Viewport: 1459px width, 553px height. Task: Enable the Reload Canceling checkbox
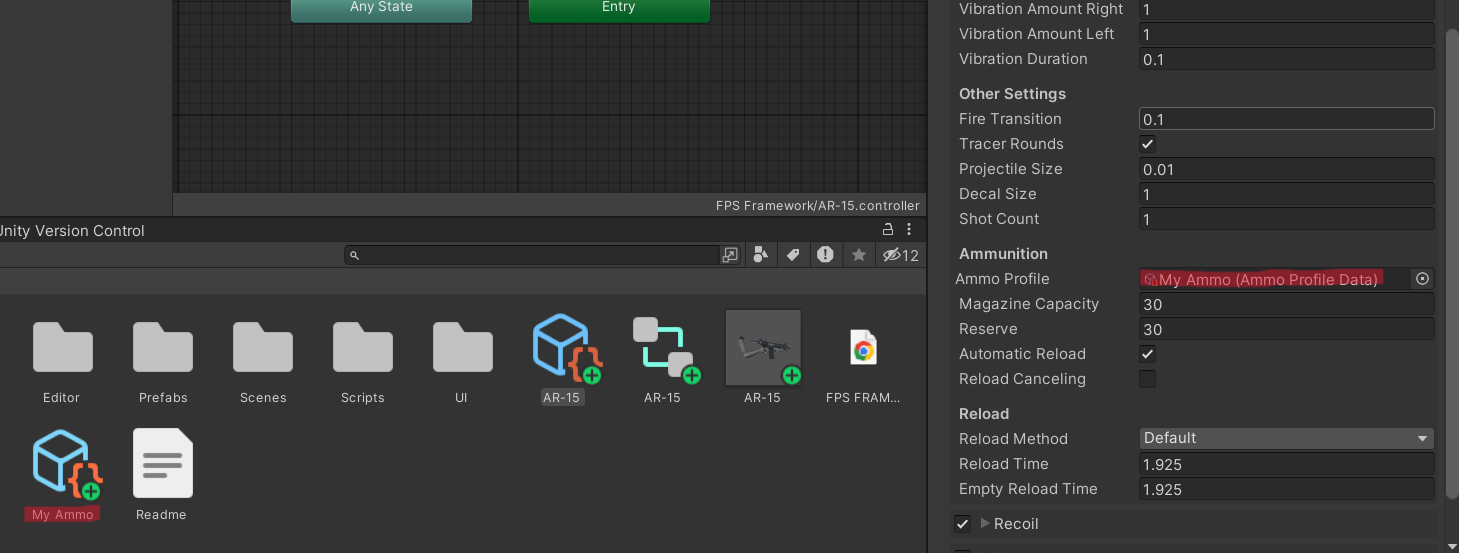pyautogui.click(x=1148, y=379)
